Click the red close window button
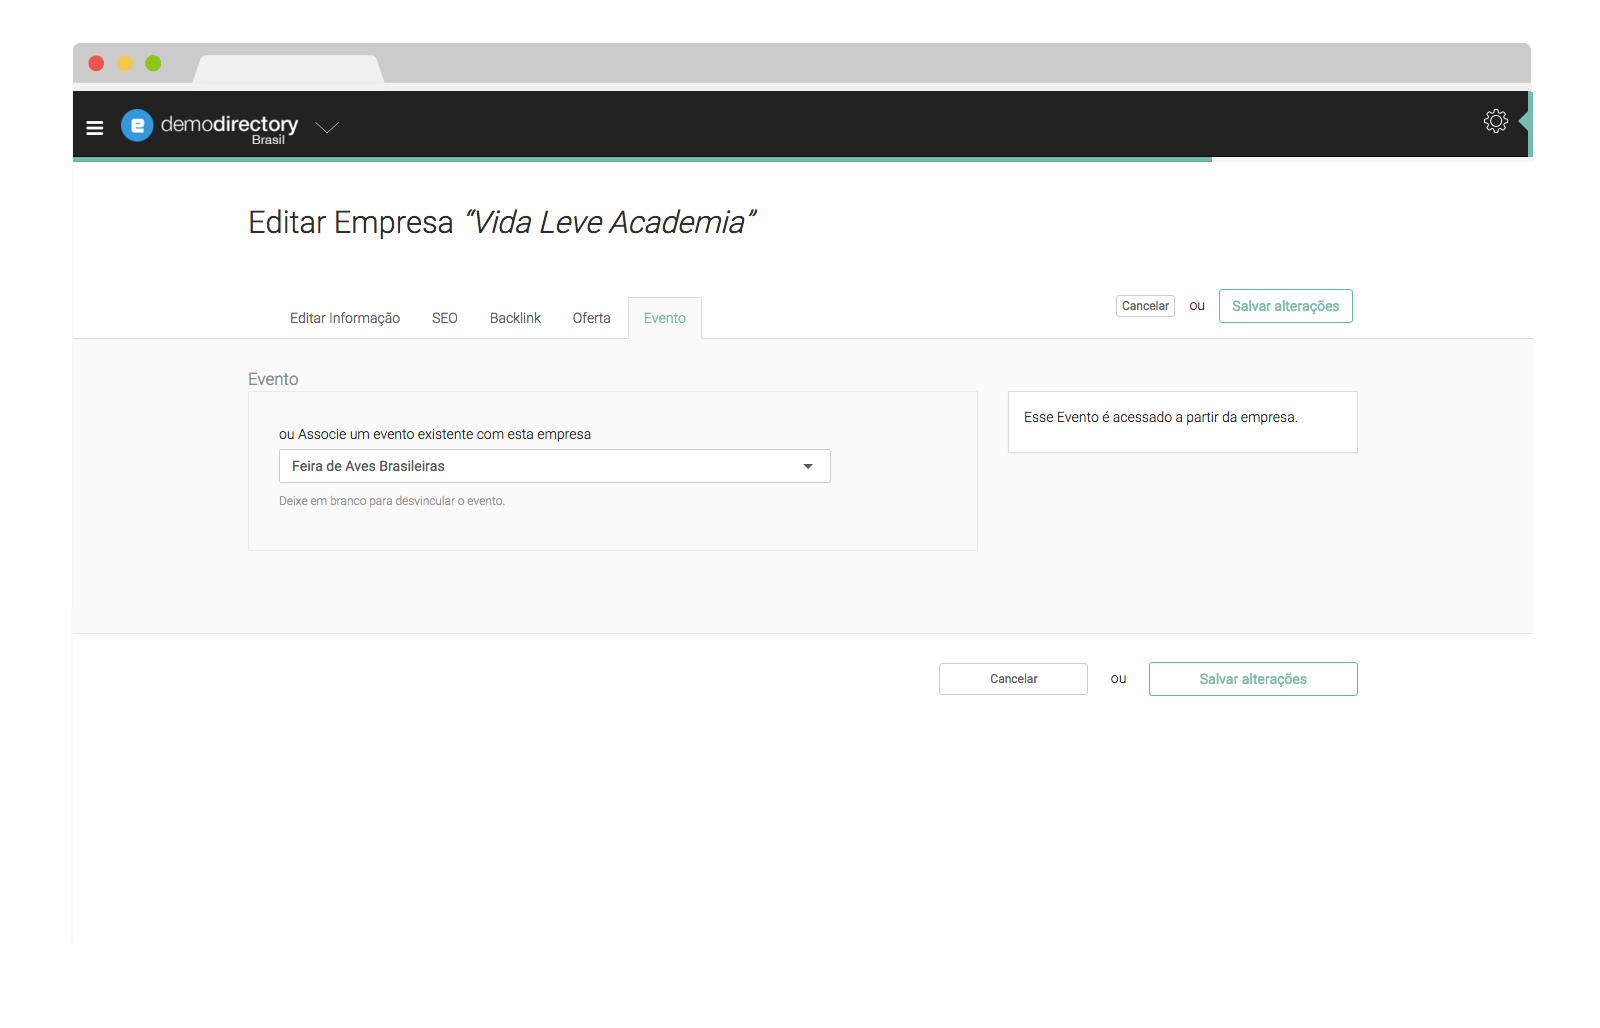Screen dimensions: 1600x1028 96,63
